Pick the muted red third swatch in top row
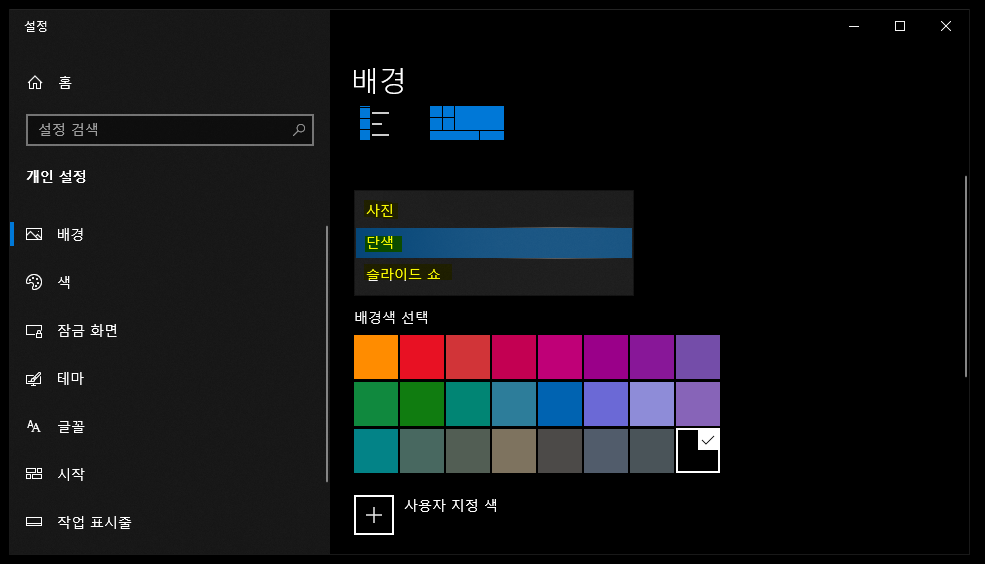The width and height of the screenshot is (985, 564). point(468,357)
